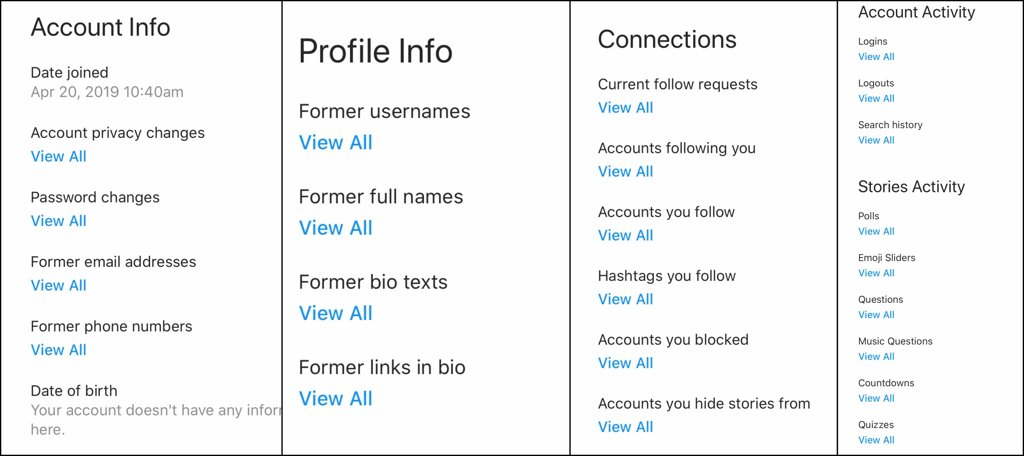
Task: Click View All under Former usernames
Action: click(335, 143)
